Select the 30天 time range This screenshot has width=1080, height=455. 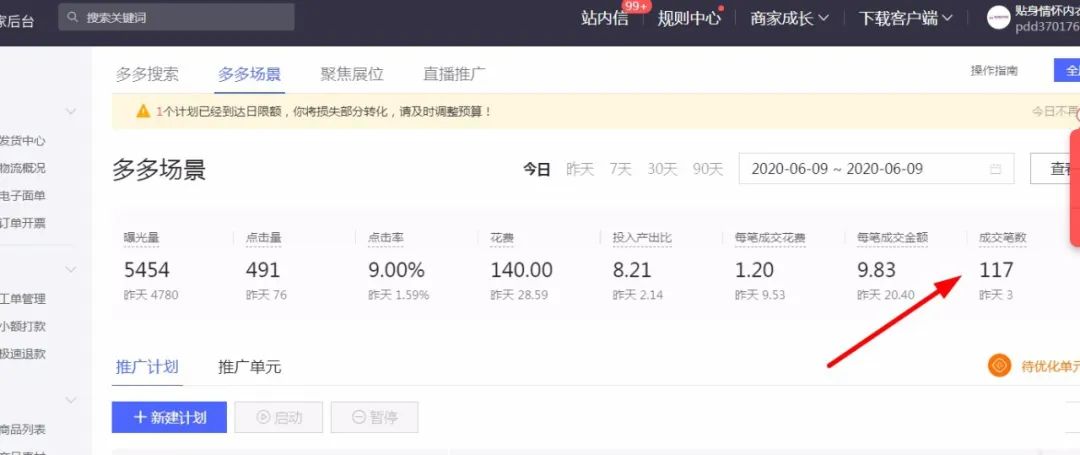click(662, 169)
